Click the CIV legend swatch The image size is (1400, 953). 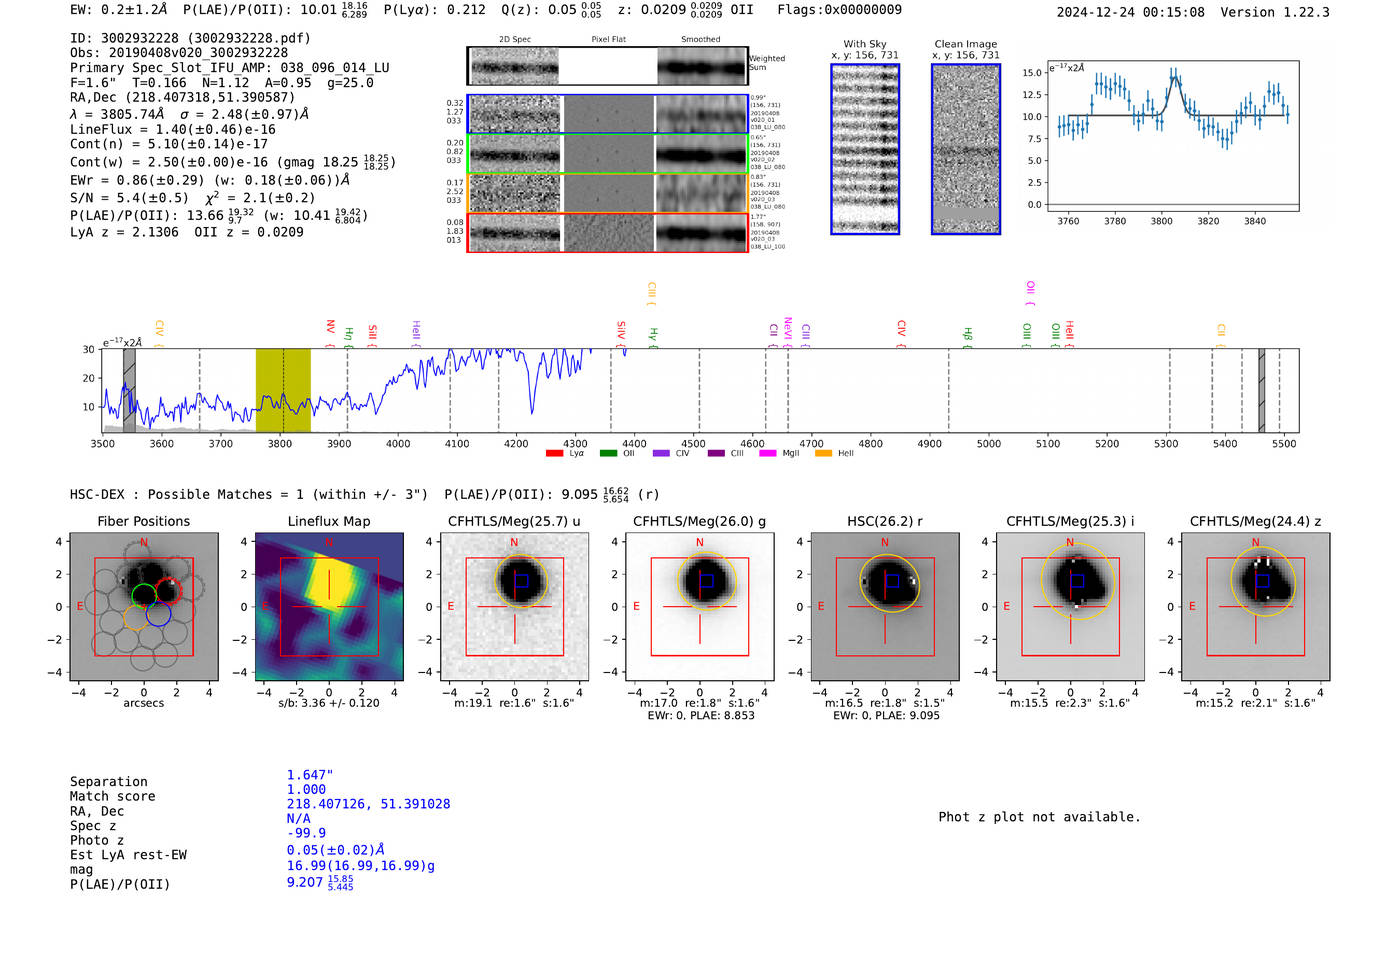coord(661,453)
